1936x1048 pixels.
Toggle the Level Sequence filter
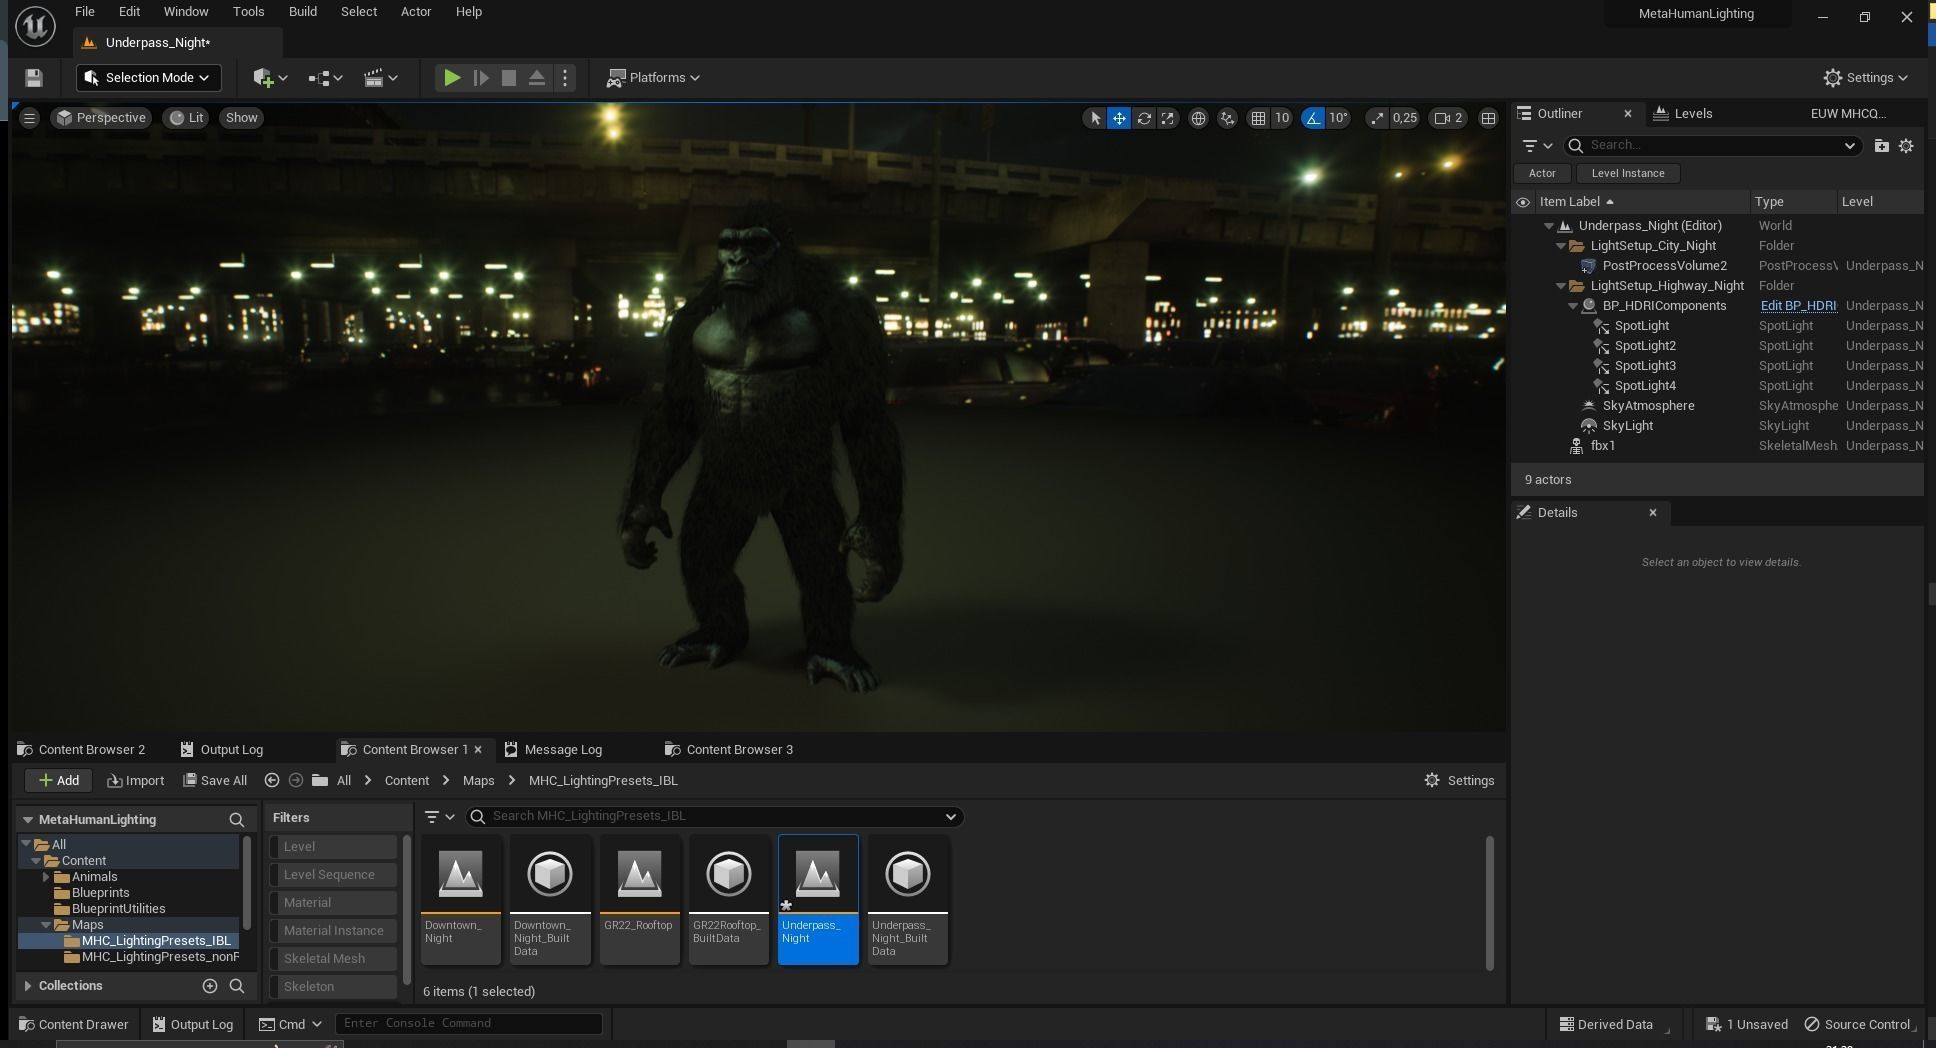coord(334,874)
